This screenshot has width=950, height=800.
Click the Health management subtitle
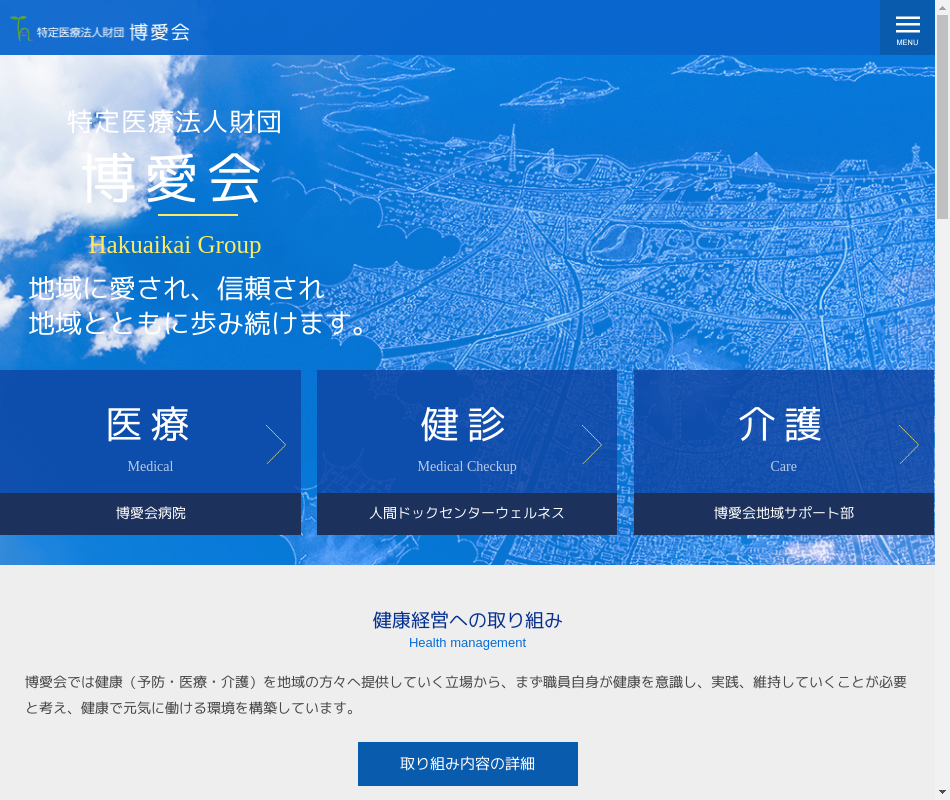[x=467, y=643]
